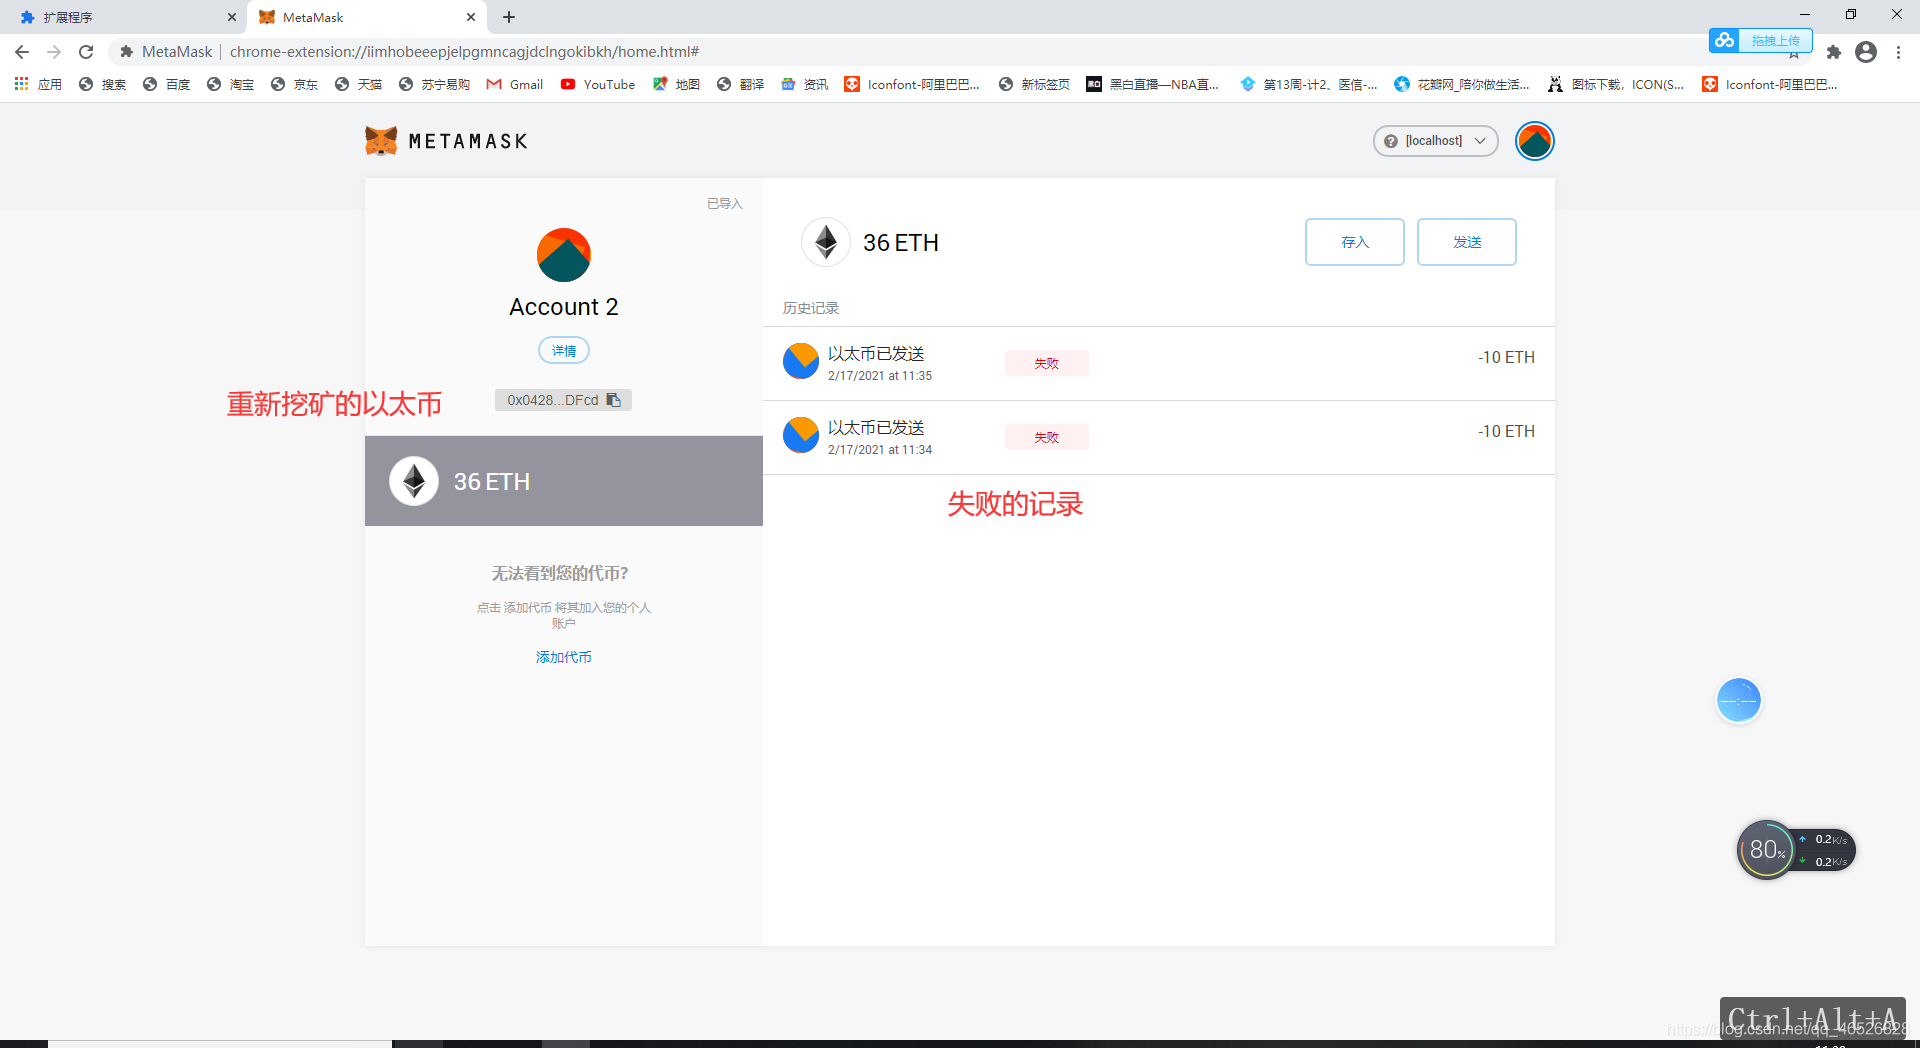Open the 搜索 bookmark
The height and width of the screenshot is (1048, 1920).
tap(102, 85)
